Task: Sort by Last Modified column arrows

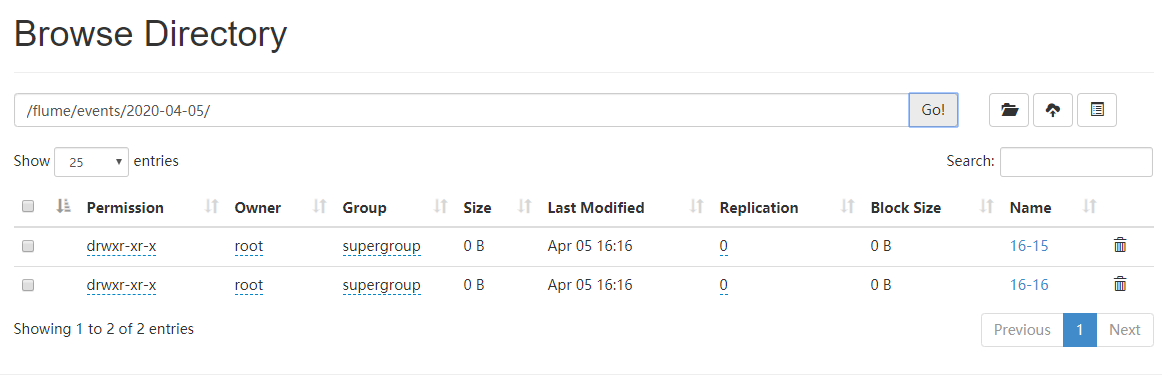Action: click(x=697, y=208)
